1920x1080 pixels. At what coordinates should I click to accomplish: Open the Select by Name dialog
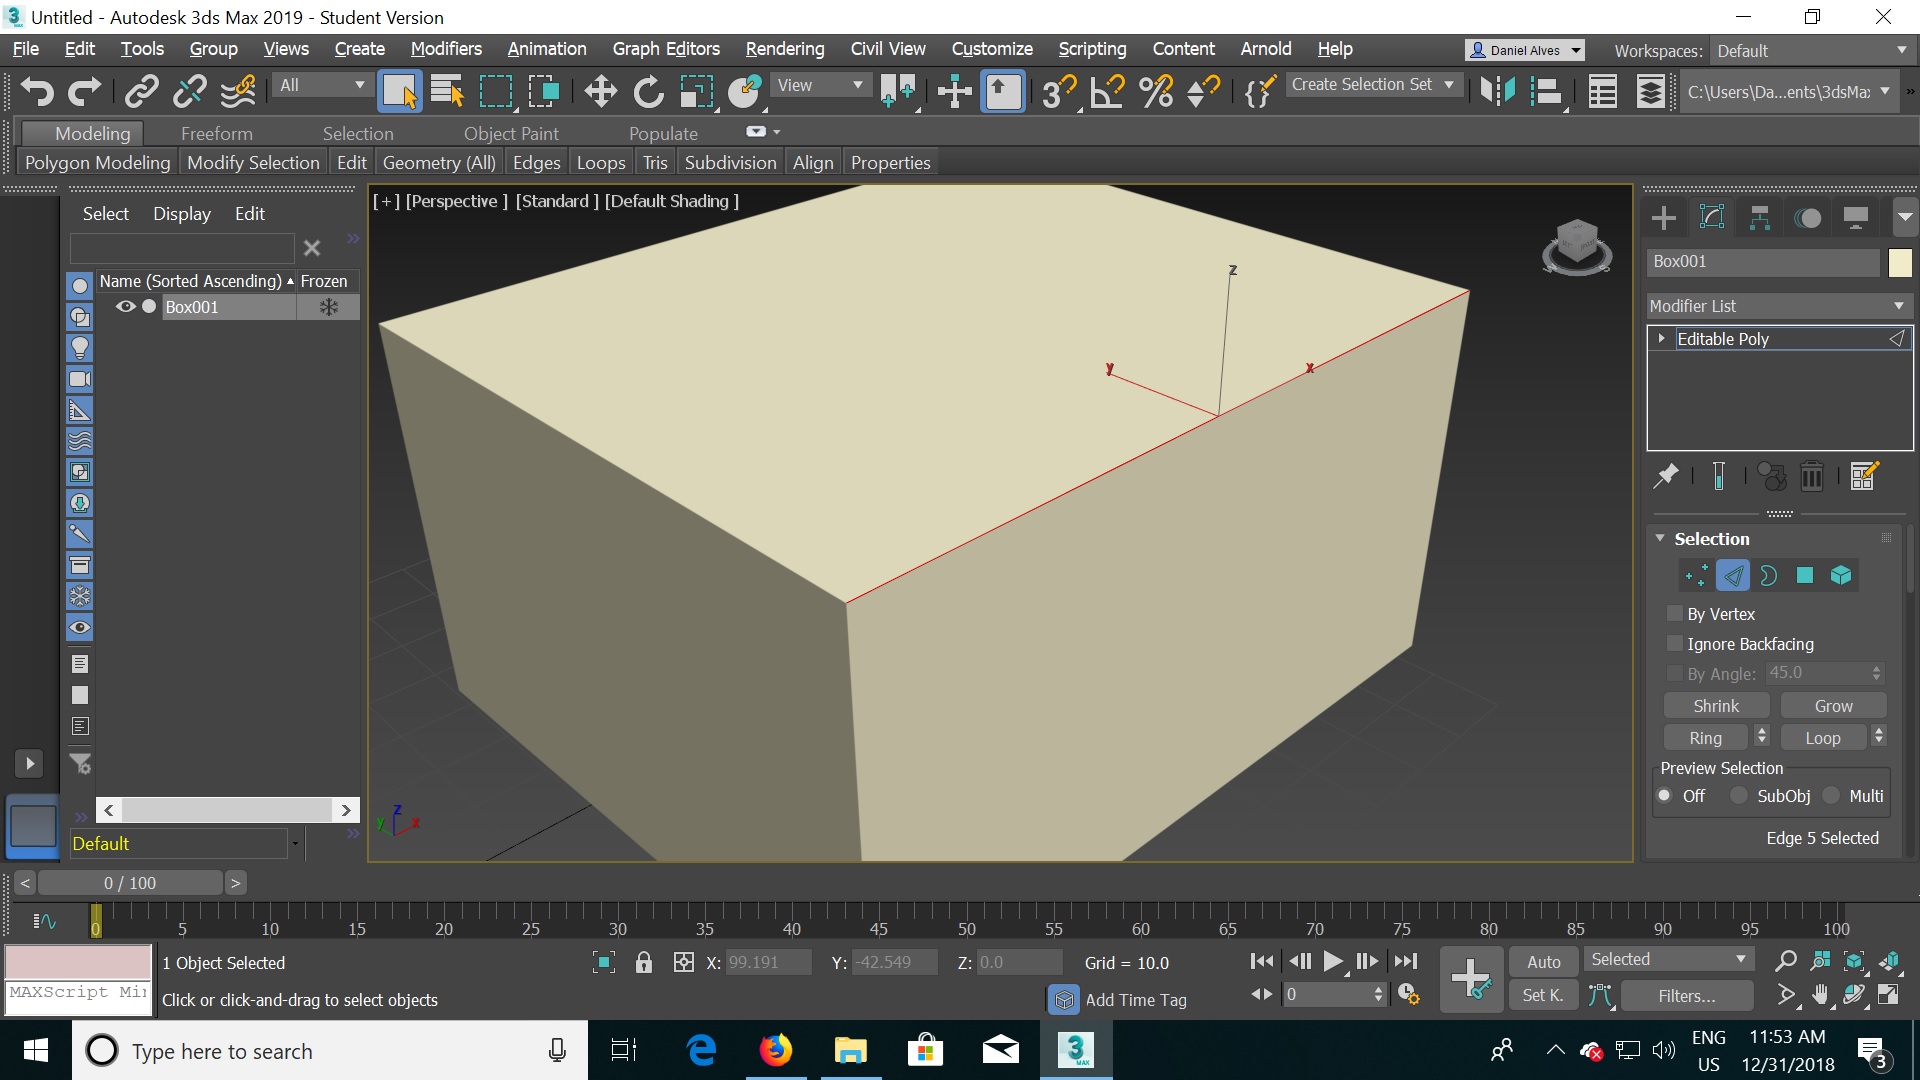point(447,92)
